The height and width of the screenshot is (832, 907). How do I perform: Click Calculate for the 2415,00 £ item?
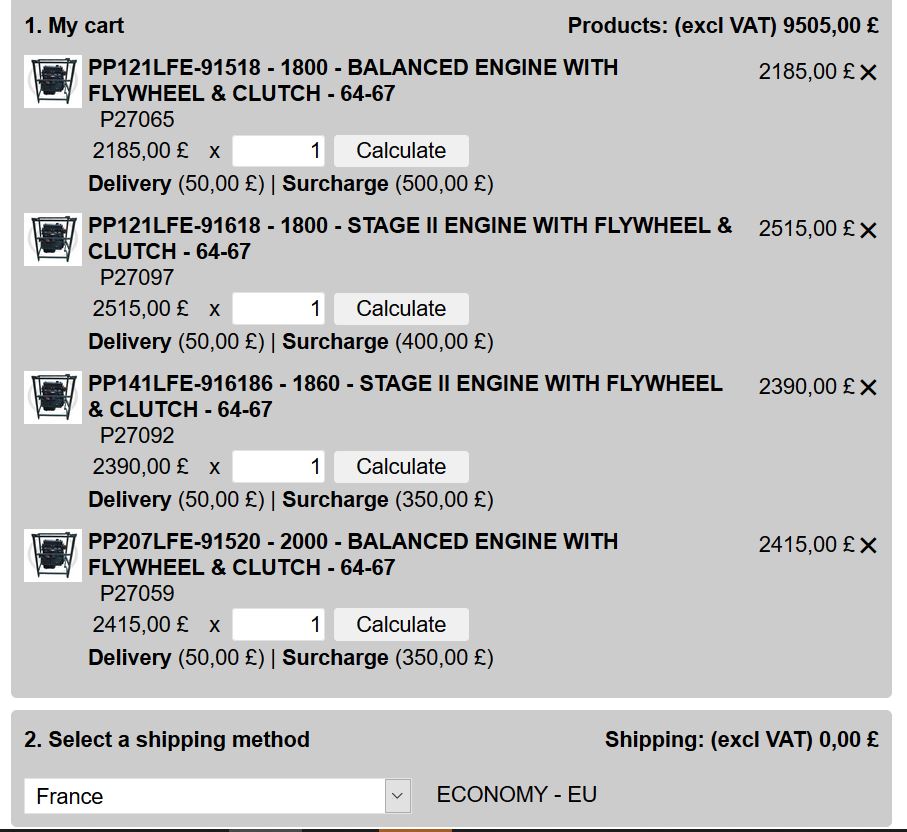tap(401, 624)
